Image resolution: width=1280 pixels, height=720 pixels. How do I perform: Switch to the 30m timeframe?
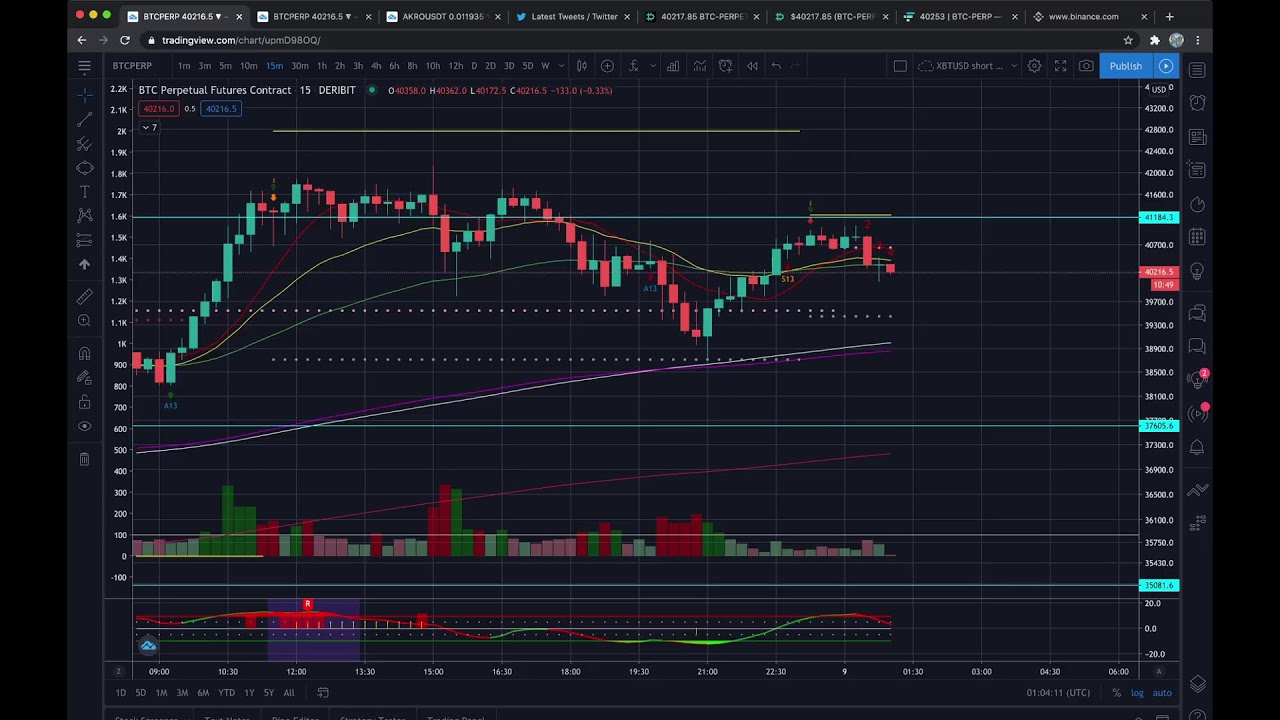click(x=300, y=66)
